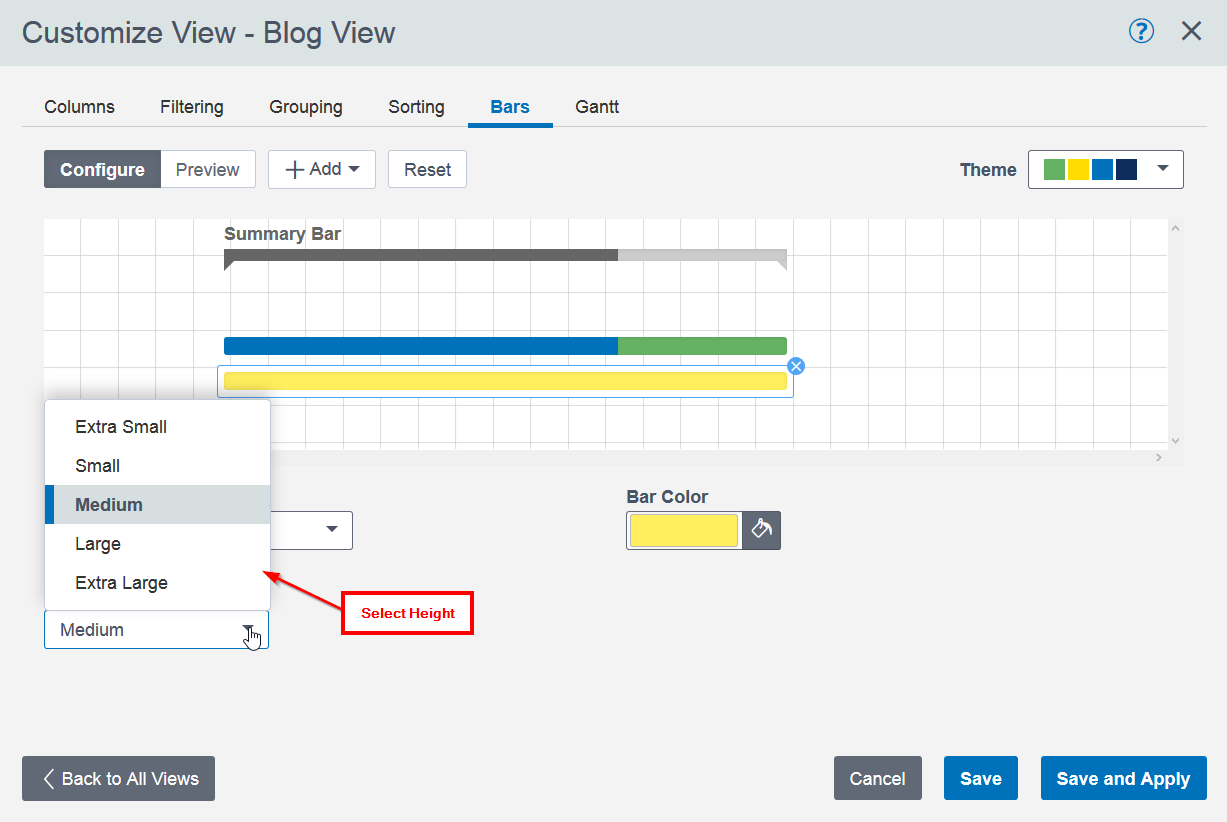Open the Gantt tab
This screenshot has width=1227, height=822.
tap(597, 107)
